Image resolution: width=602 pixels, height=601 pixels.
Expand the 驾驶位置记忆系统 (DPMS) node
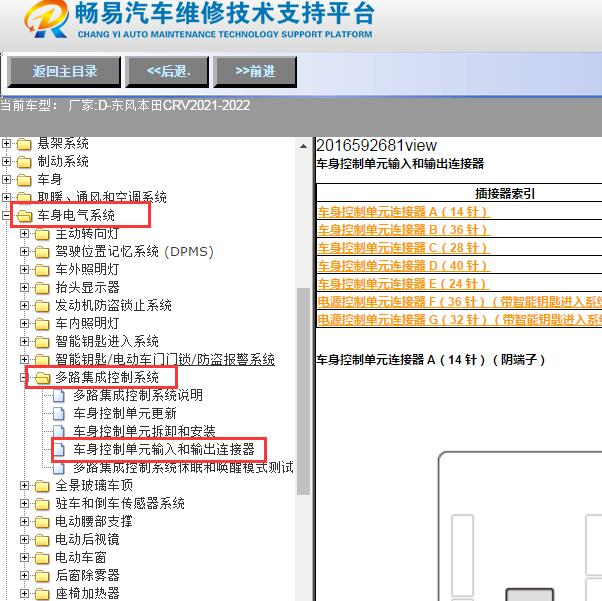coord(24,252)
